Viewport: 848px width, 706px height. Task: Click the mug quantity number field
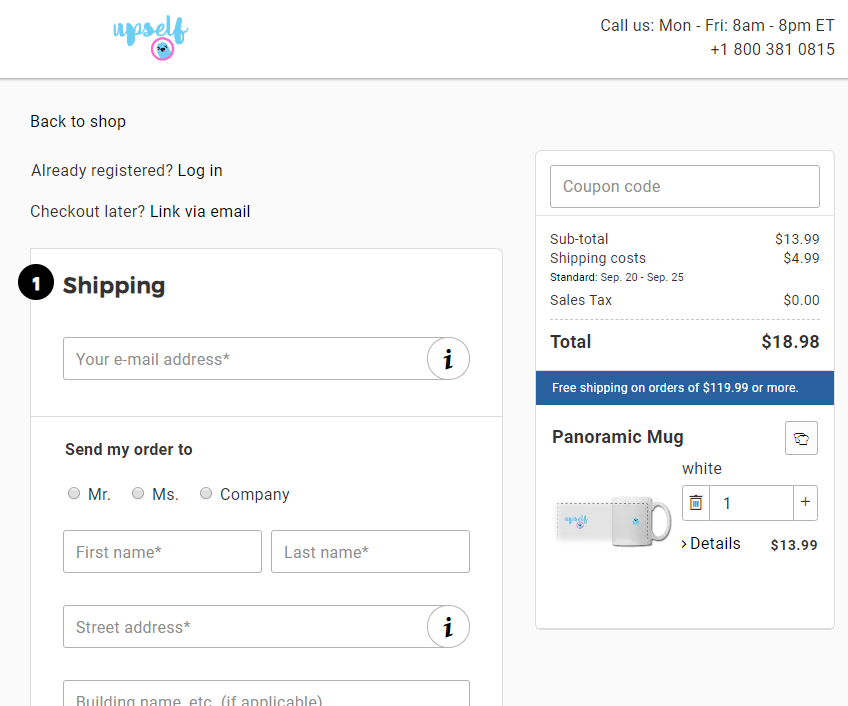coord(751,503)
